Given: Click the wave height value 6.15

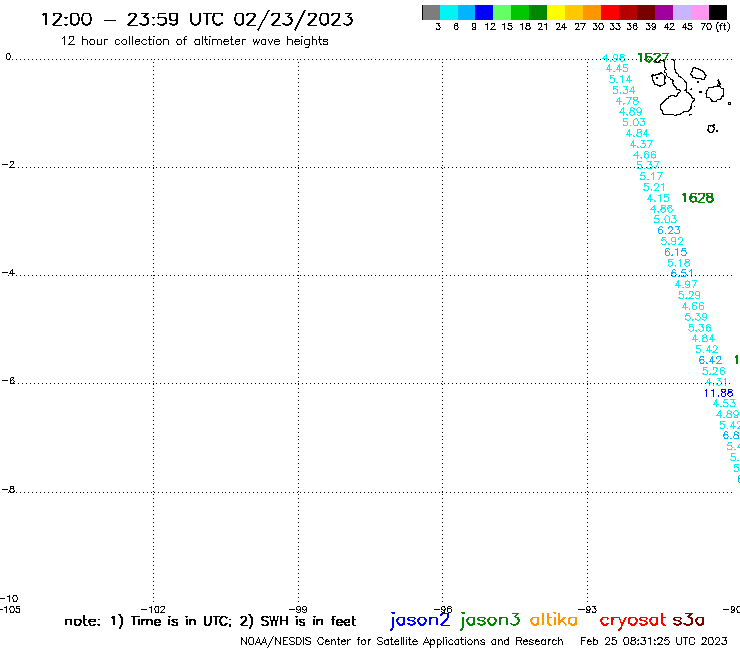Looking at the screenshot, I should [675, 252].
